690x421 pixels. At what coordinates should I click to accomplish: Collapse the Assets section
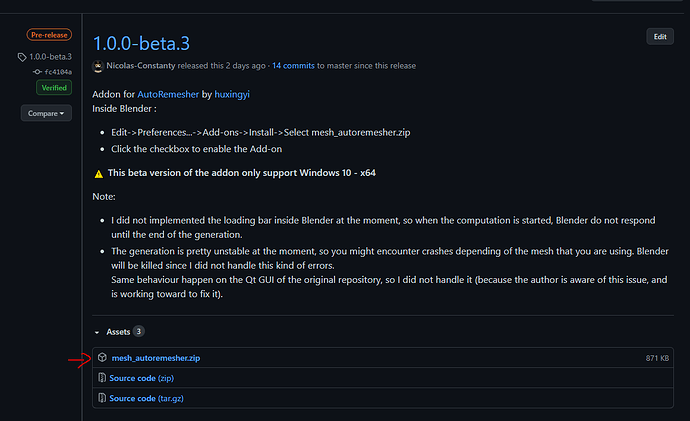[x=97, y=332]
